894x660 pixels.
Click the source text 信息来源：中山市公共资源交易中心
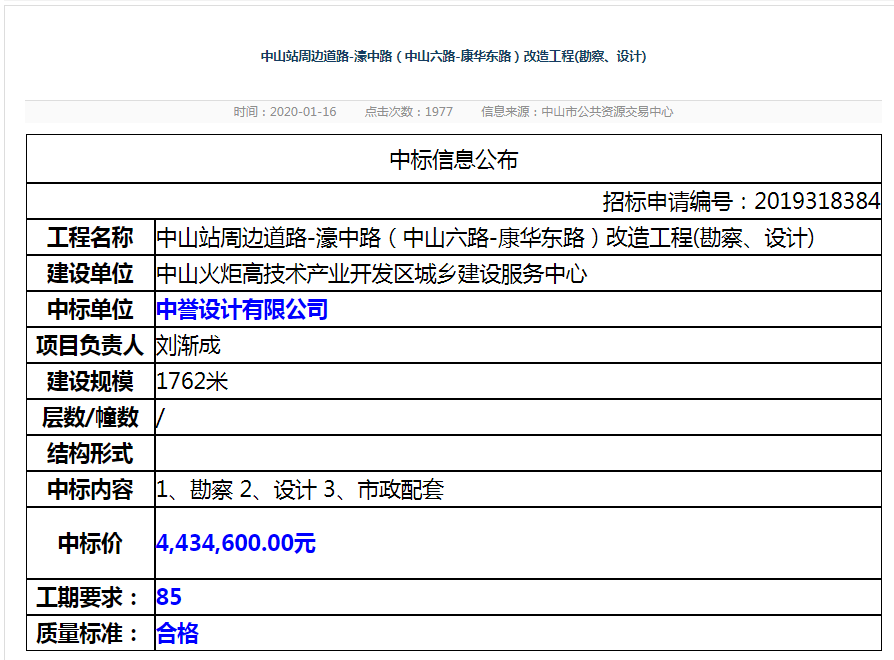click(577, 112)
